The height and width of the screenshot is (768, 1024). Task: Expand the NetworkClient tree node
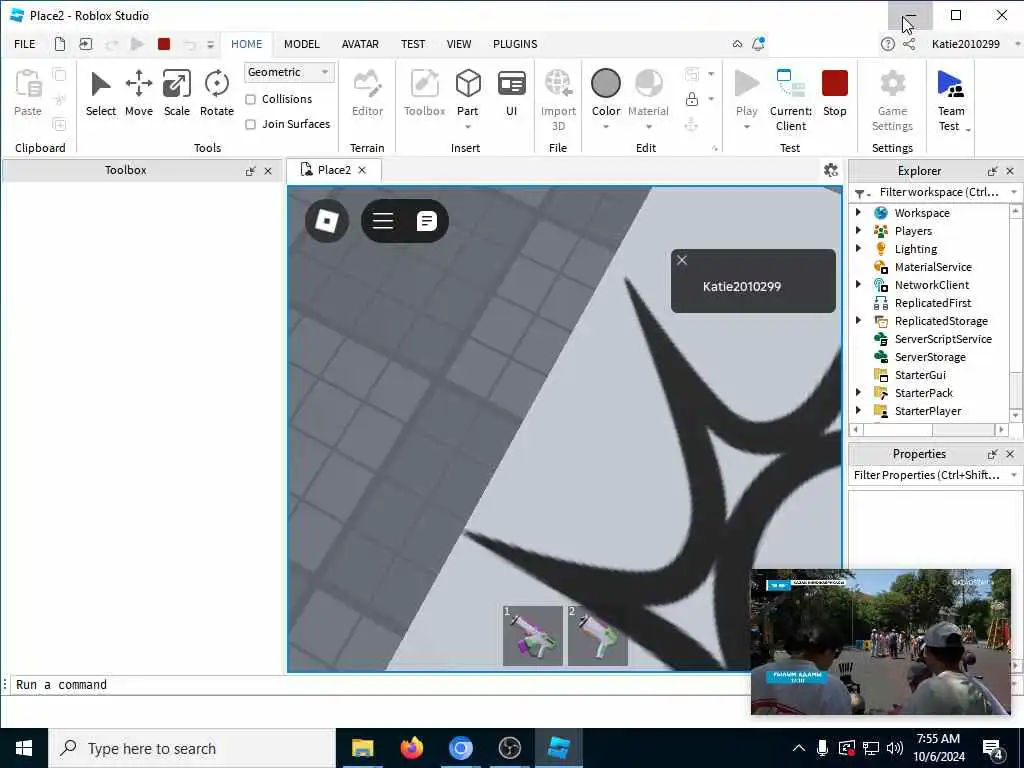[x=858, y=284]
